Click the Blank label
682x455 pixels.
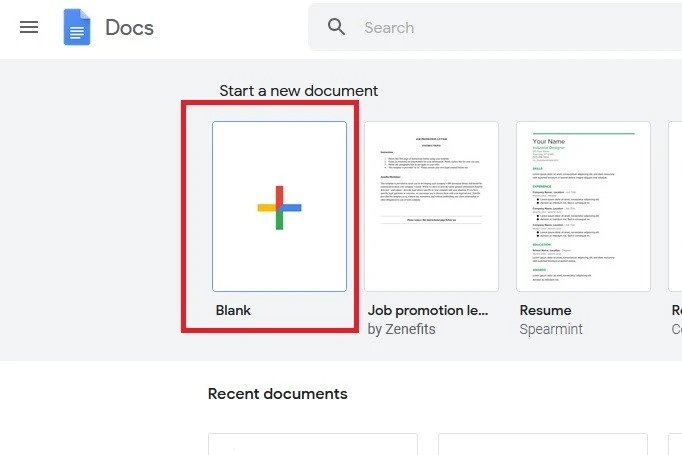(x=233, y=310)
